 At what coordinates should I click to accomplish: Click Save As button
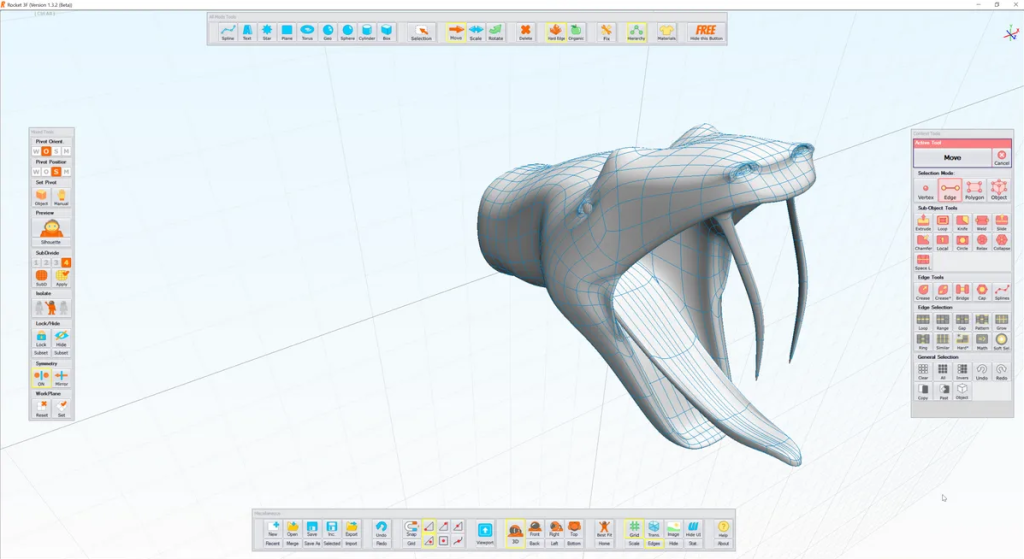point(312,543)
